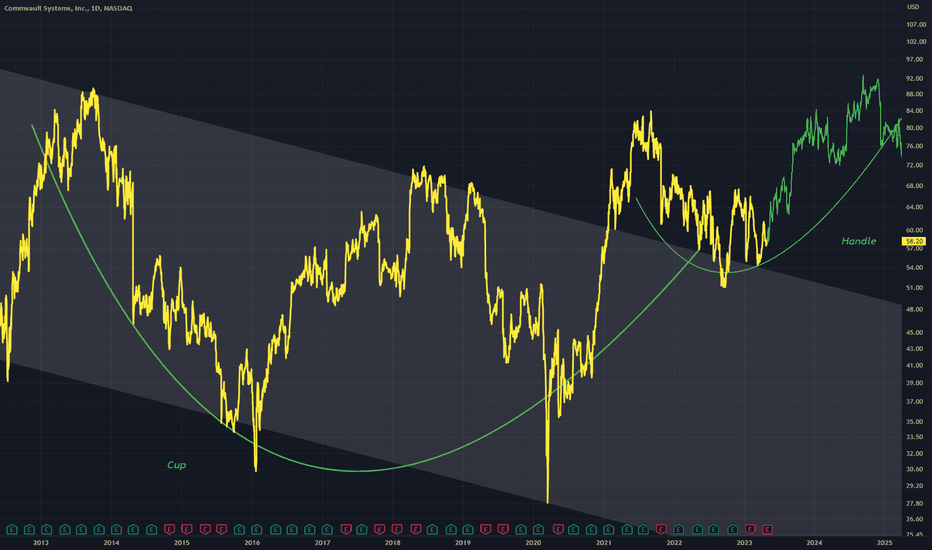Click the 84.00 price axis label
Image resolution: width=932 pixels, height=550 pixels.
click(x=916, y=111)
